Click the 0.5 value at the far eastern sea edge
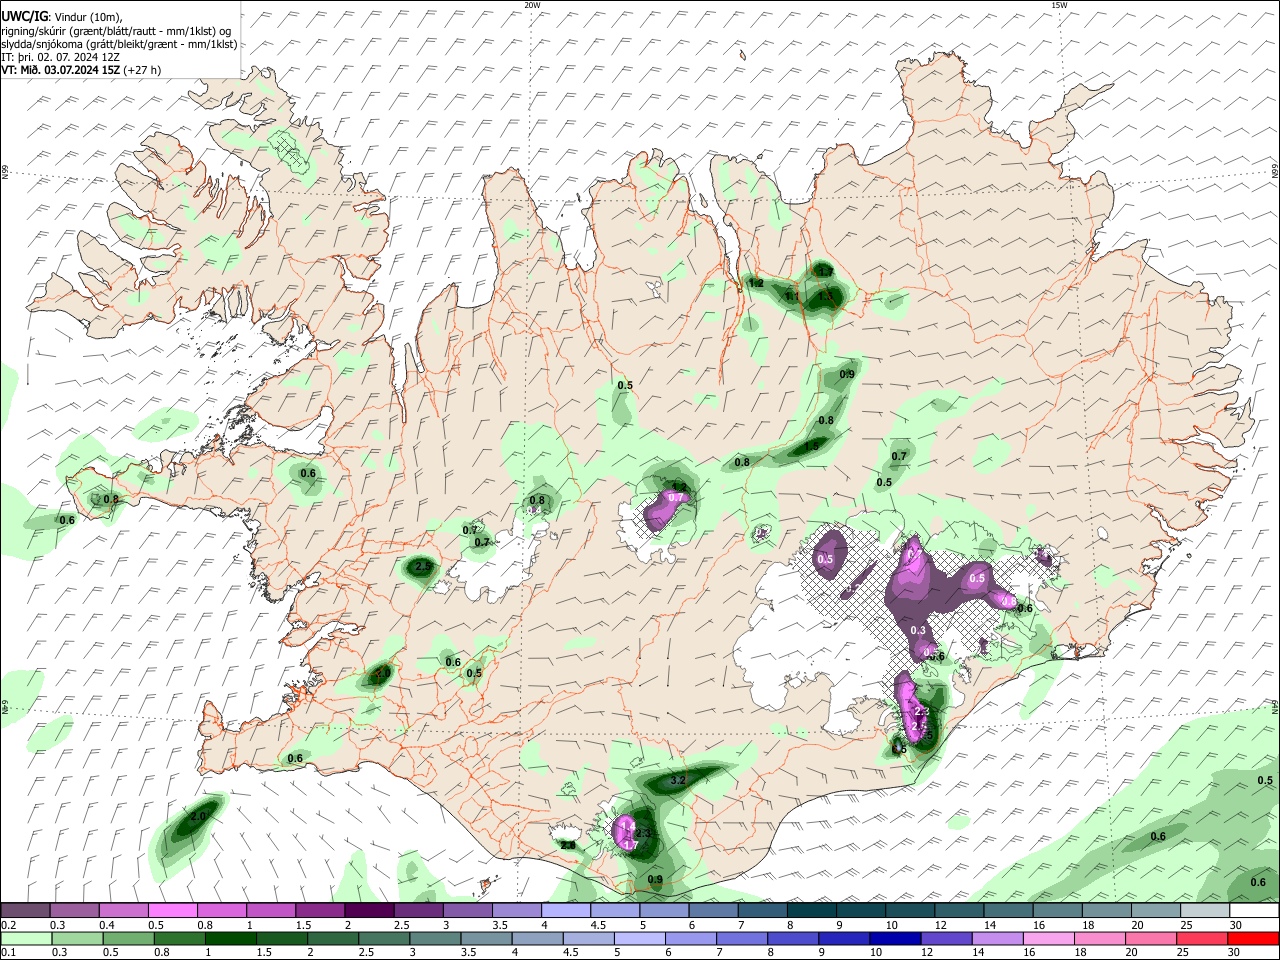Screen dimensions: 1280x960 coord(1265,780)
